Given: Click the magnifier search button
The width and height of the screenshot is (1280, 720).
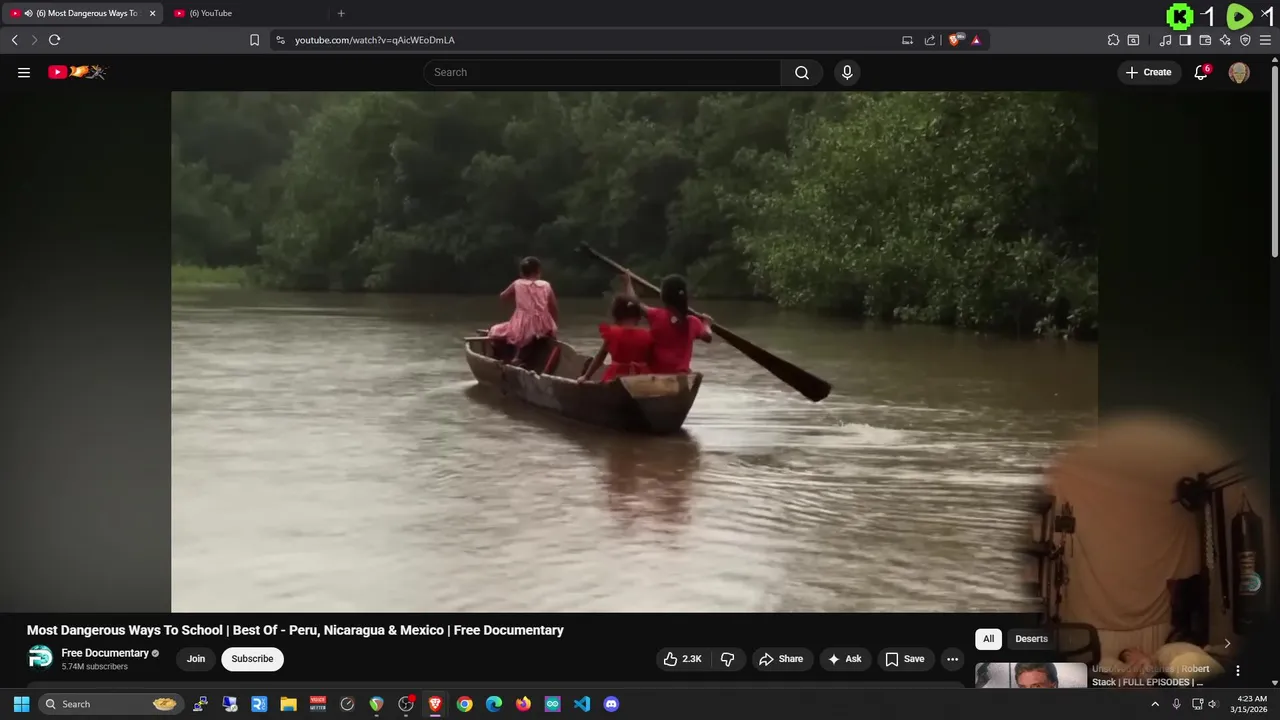Looking at the screenshot, I should pyautogui.click(x=802, y=72).
